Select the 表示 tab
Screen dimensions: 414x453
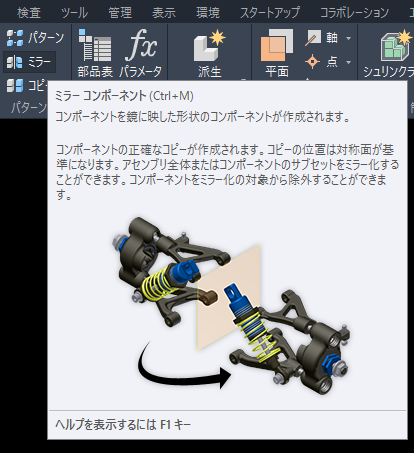(164, 13)
